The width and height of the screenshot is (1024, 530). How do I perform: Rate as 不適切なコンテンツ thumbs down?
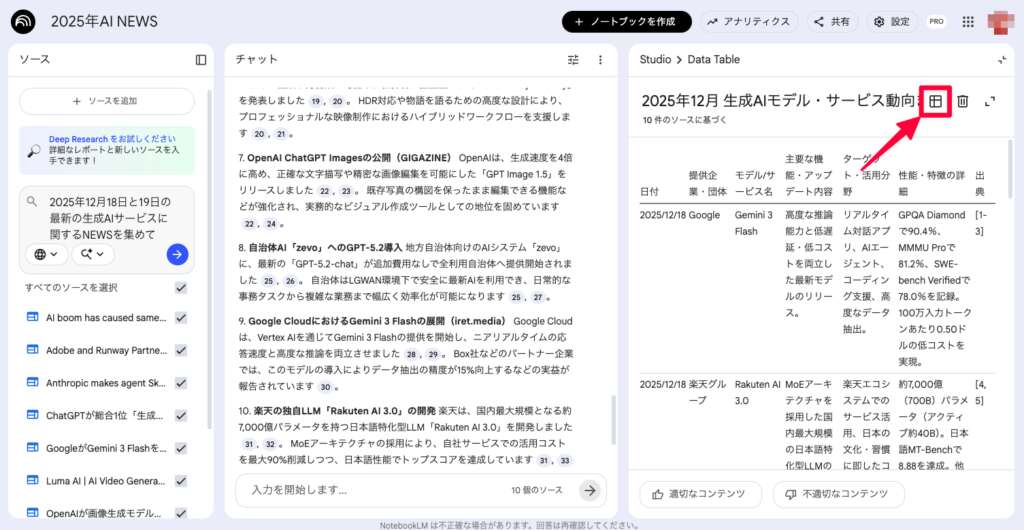[839, 494]
